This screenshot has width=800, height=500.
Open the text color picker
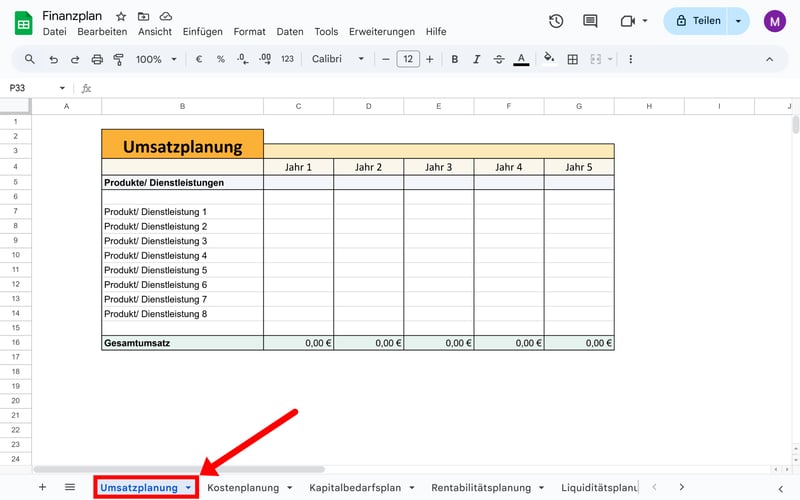(521, 59)
